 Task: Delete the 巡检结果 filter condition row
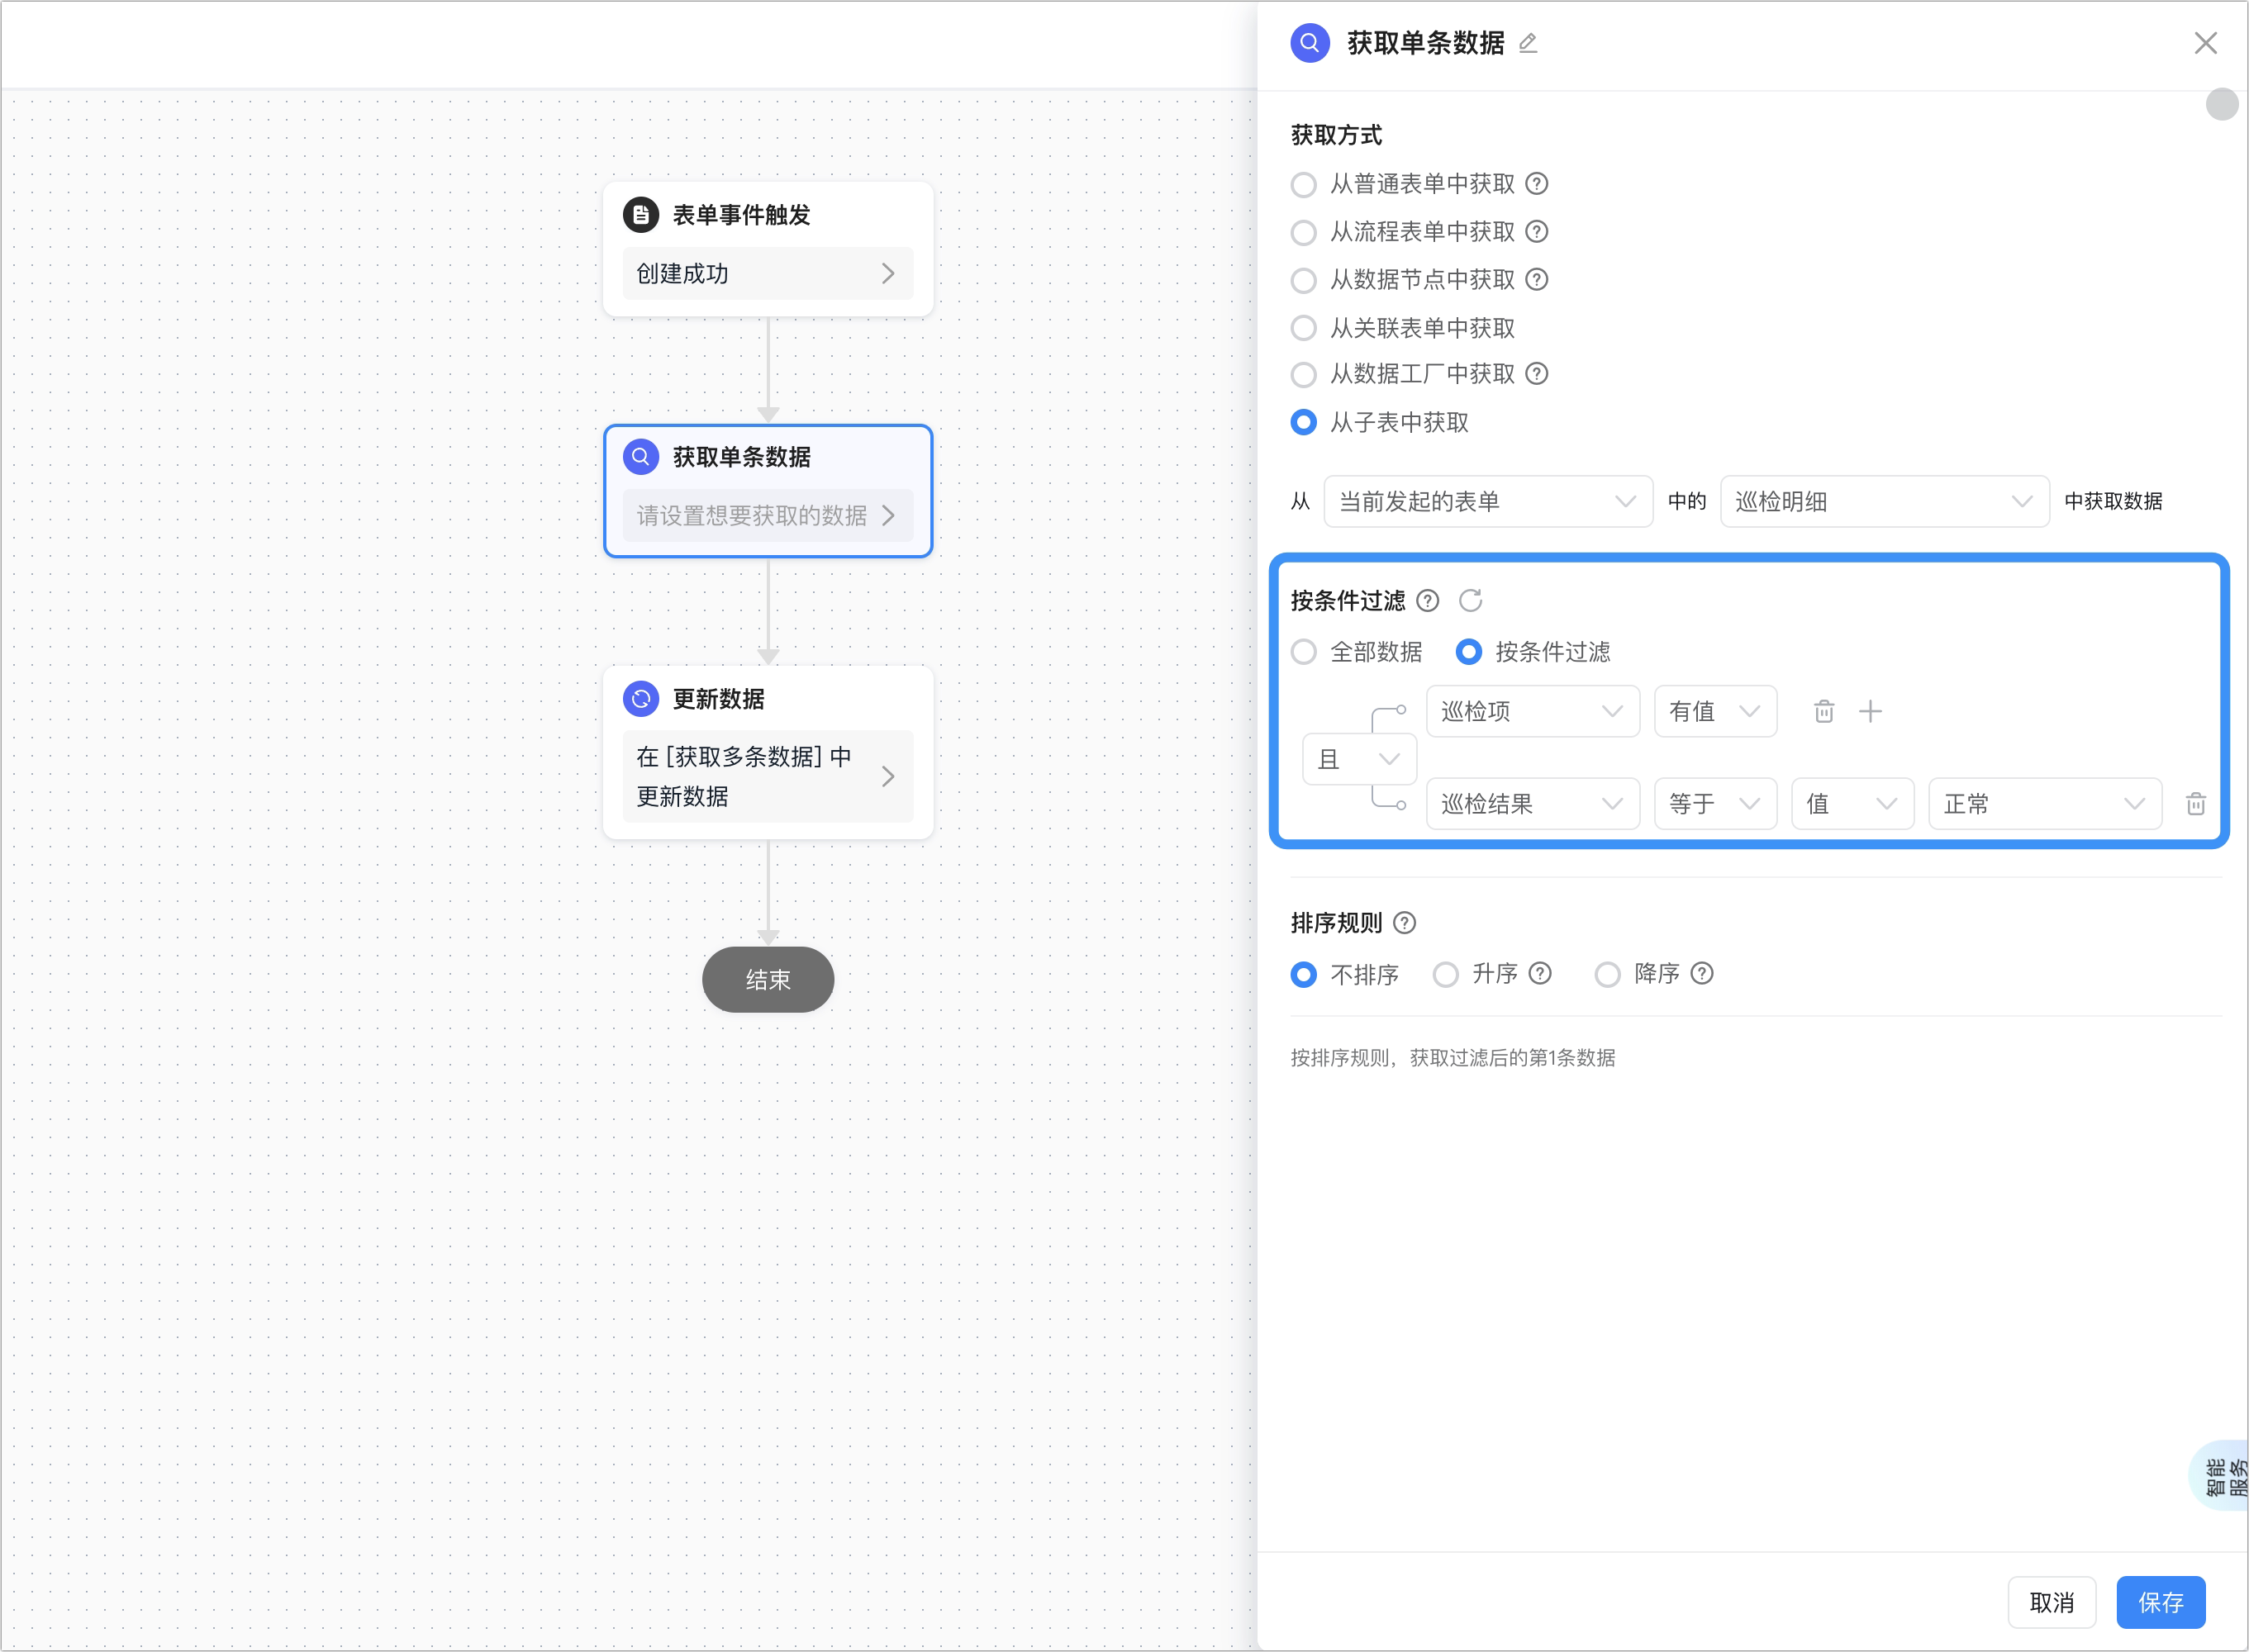[2196, 804]
